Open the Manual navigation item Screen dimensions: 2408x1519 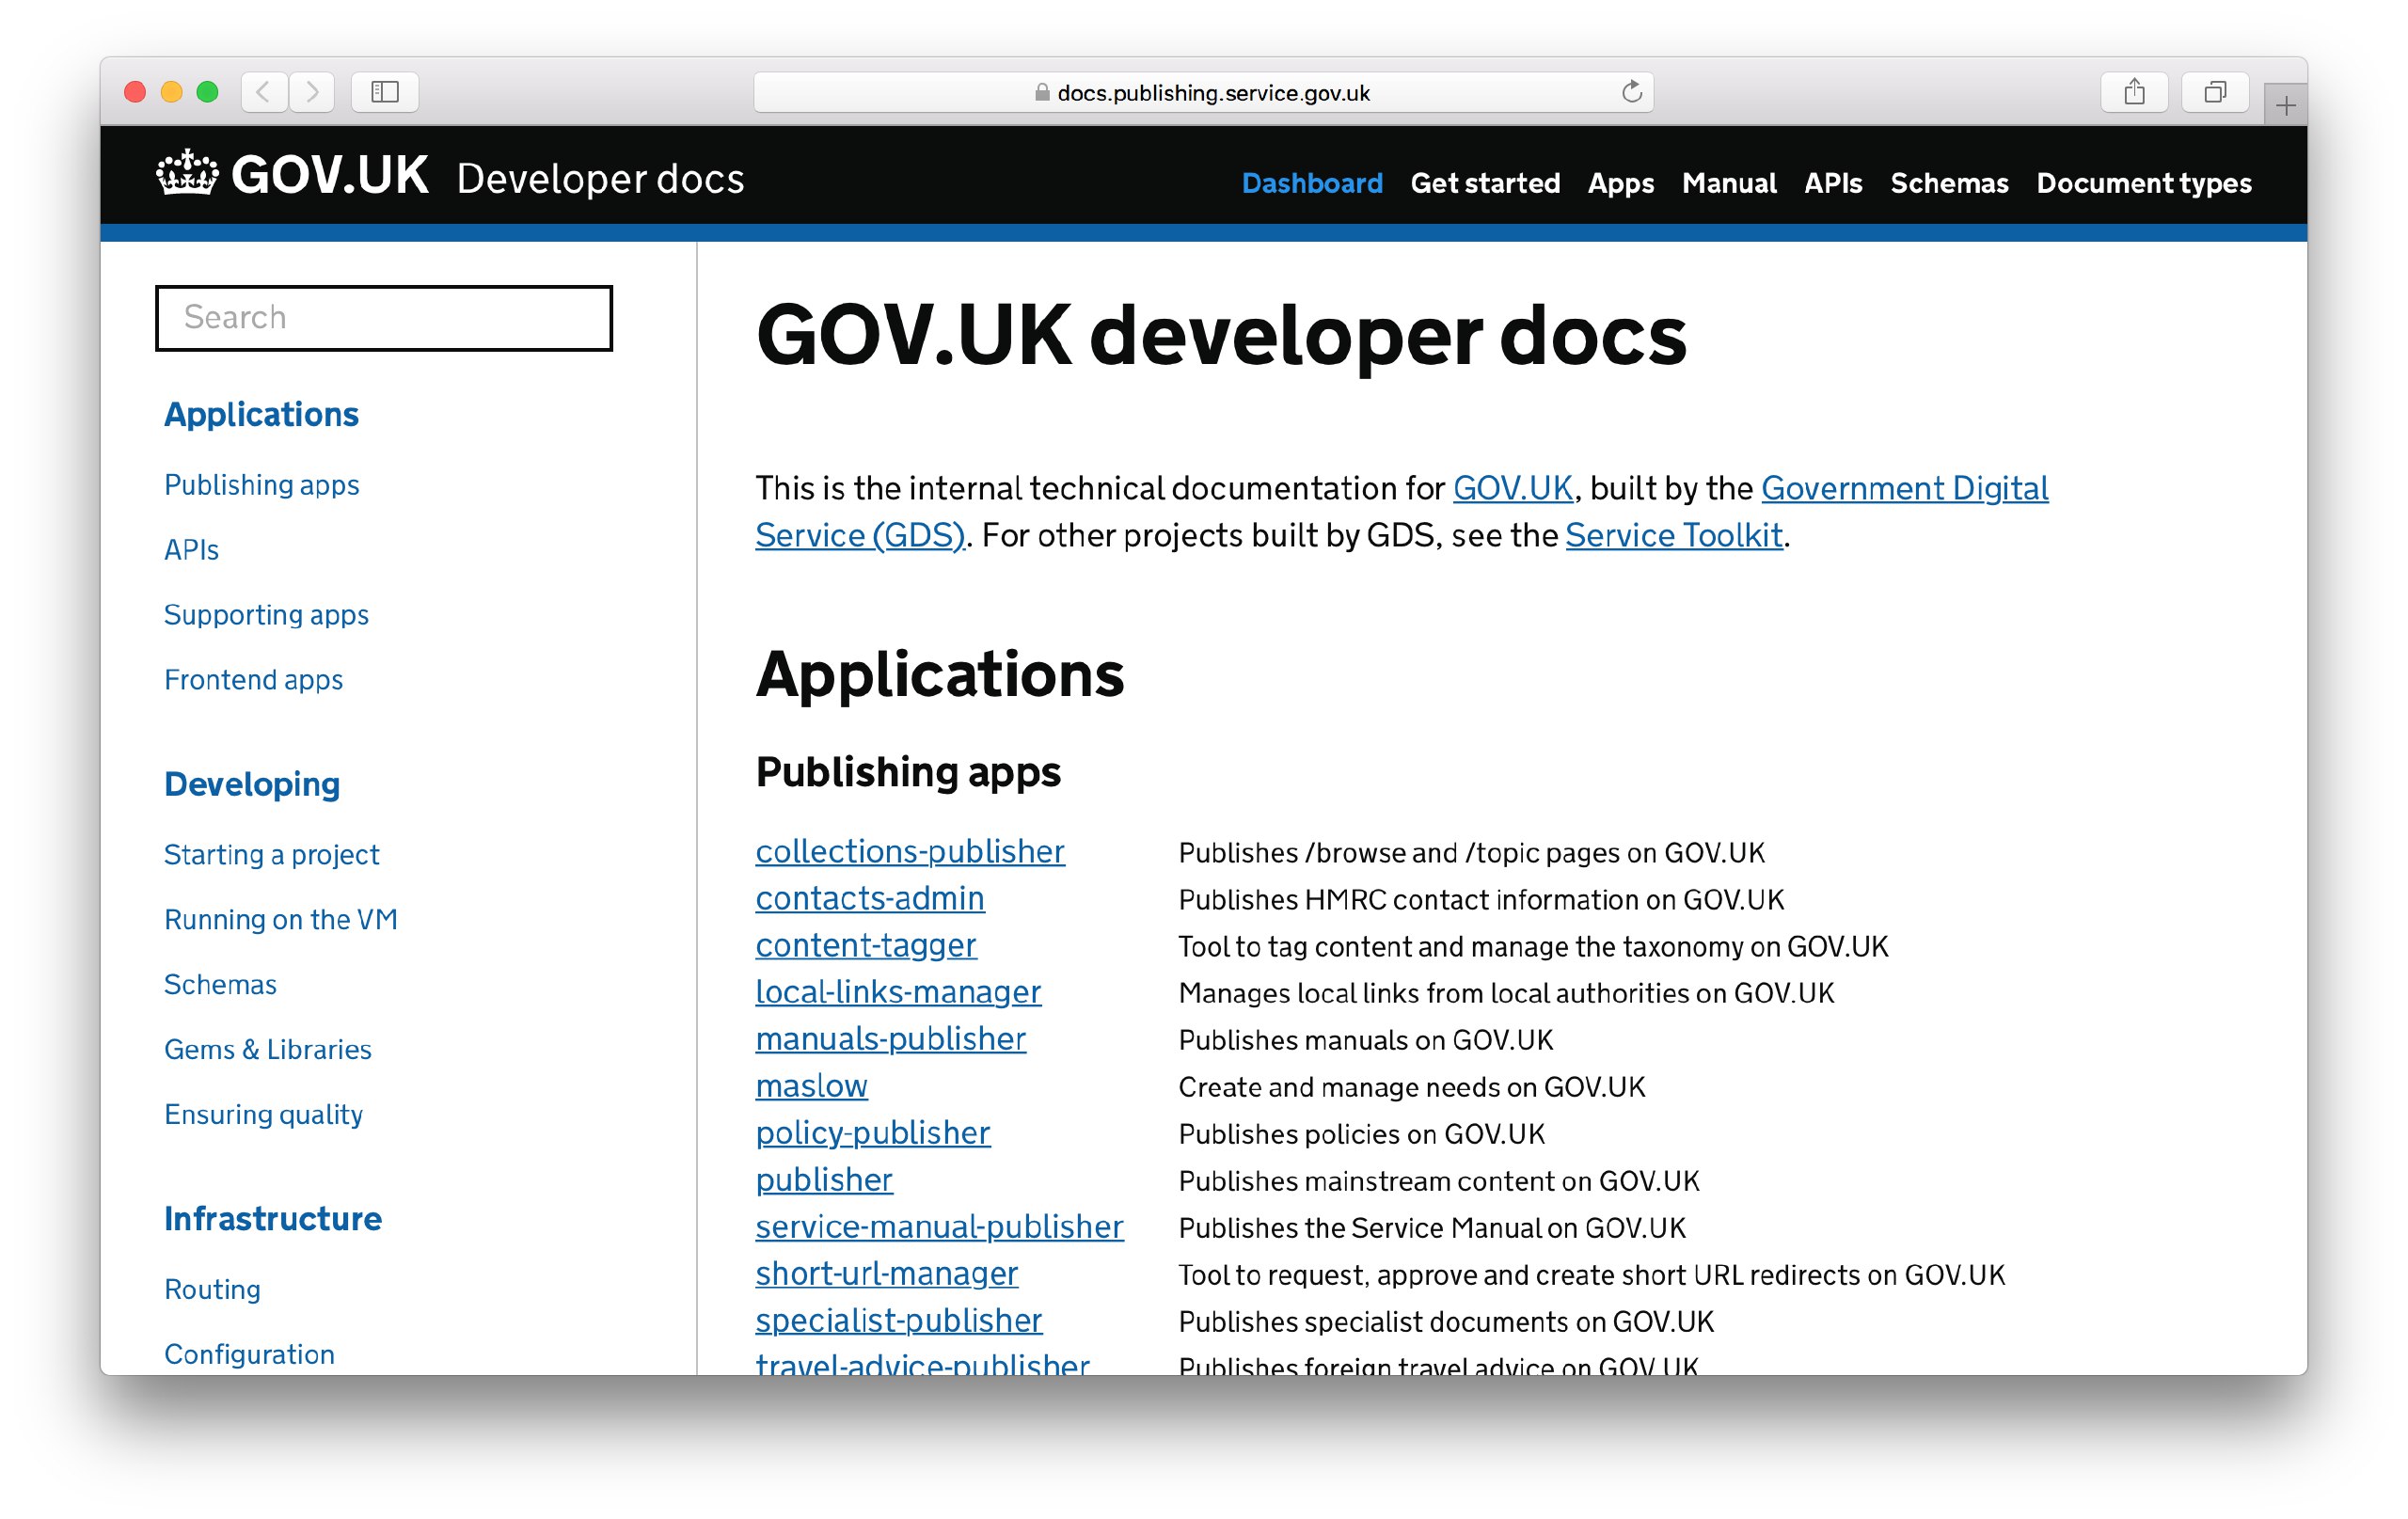point(1729,183)
